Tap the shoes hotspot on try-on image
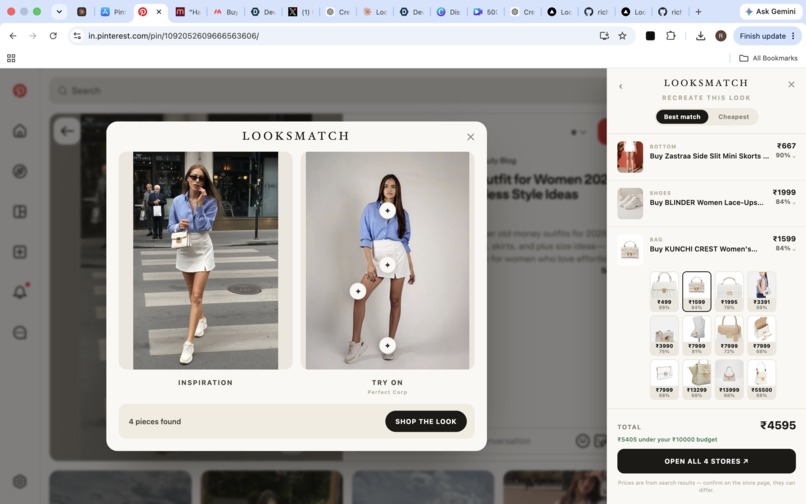The height and width of the screenshot is (504, 806). [388, 346]
